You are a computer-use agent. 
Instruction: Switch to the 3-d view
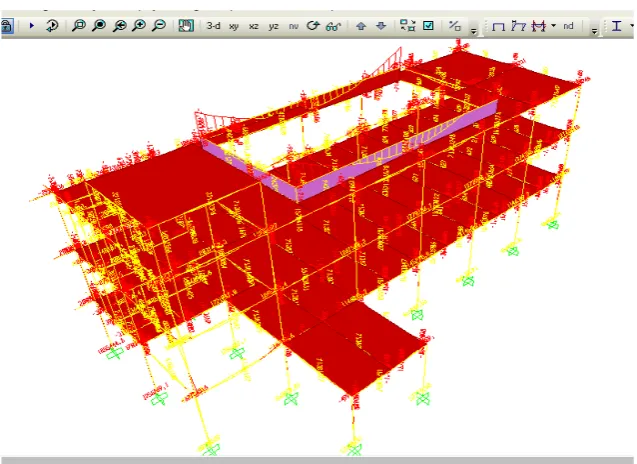coord(213,26)
